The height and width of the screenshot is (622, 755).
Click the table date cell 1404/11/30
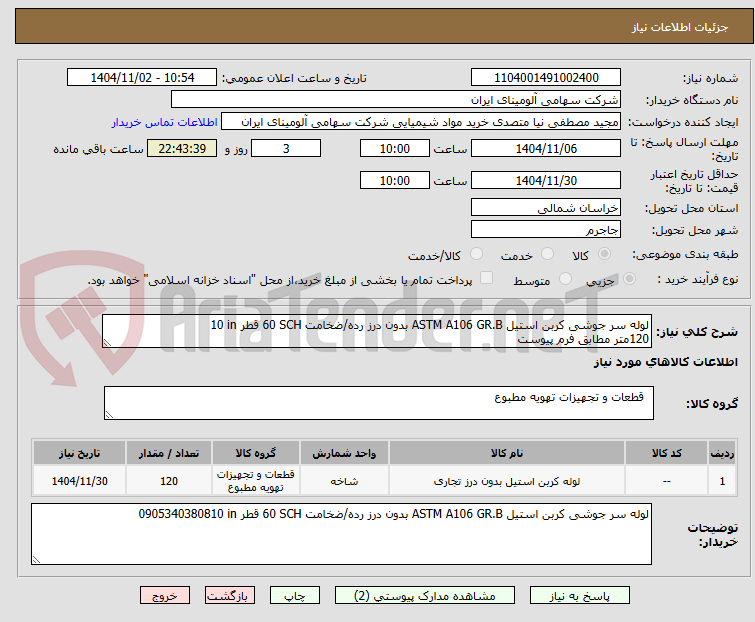pyautogui.click(x=79, y=481)
